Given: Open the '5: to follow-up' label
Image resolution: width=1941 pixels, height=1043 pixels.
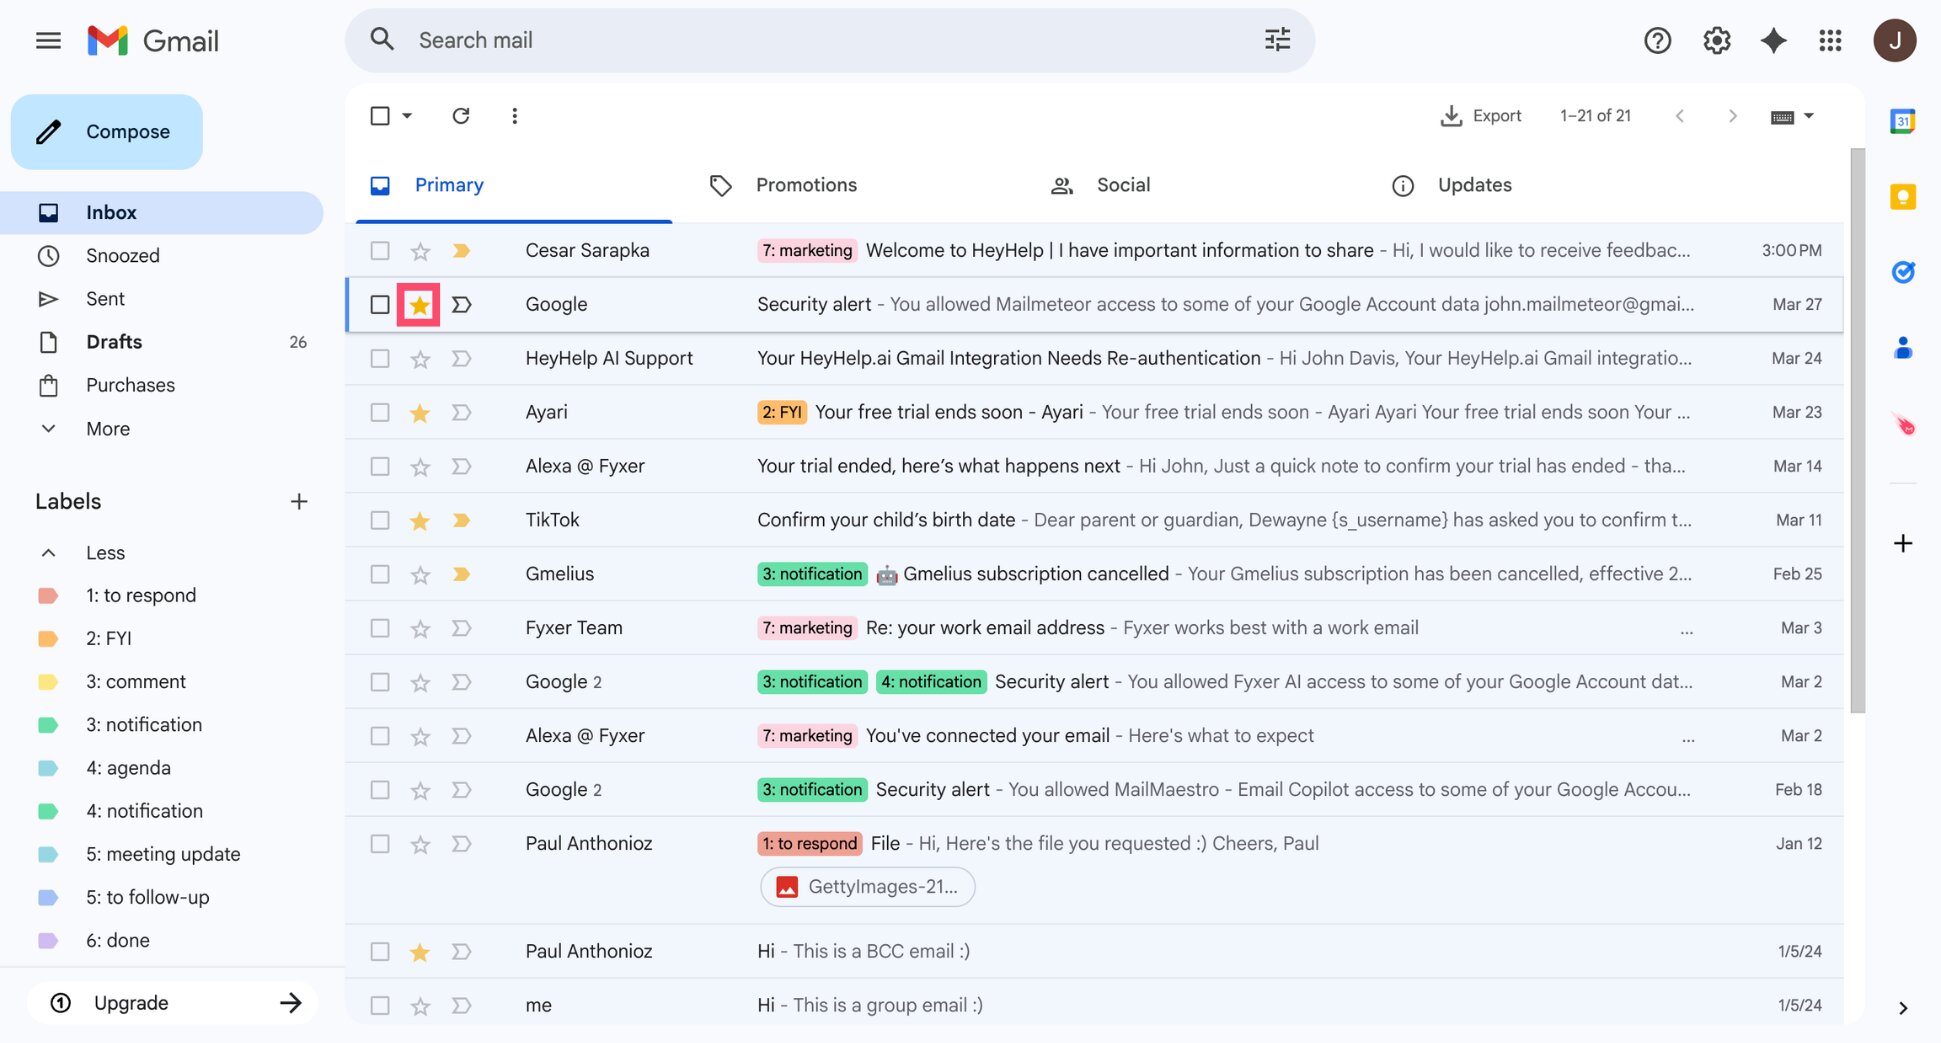Looking at the screenshot, I should tap(148, 898).
